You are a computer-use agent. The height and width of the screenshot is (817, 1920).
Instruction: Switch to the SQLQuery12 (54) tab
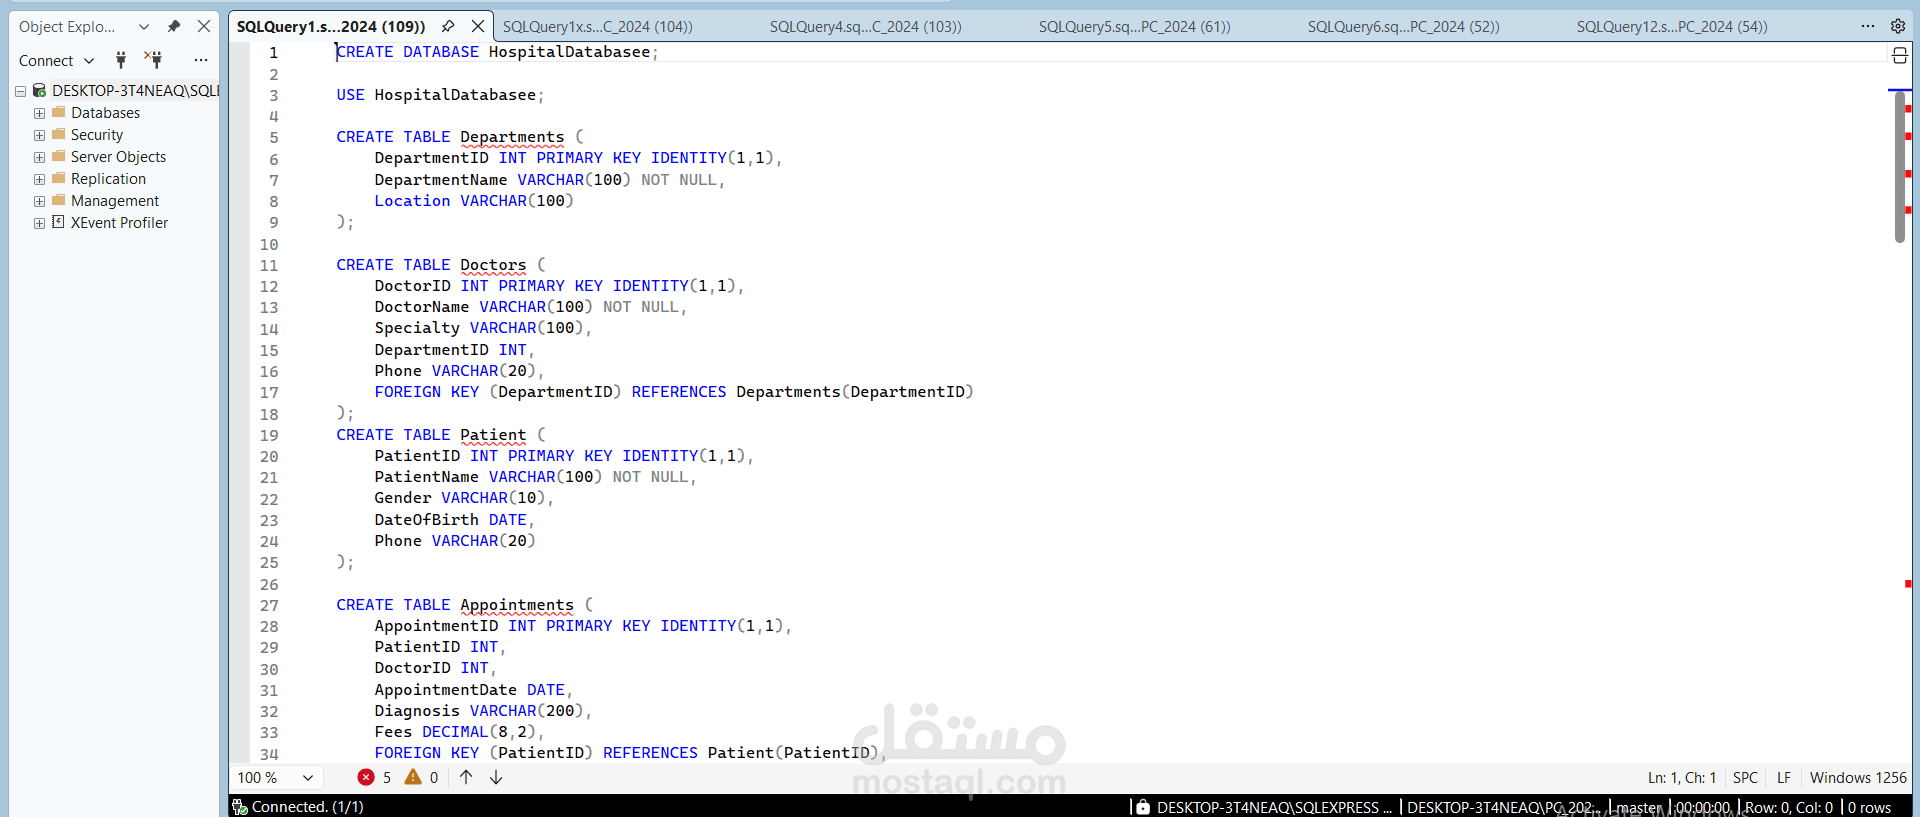(1672, 27)
